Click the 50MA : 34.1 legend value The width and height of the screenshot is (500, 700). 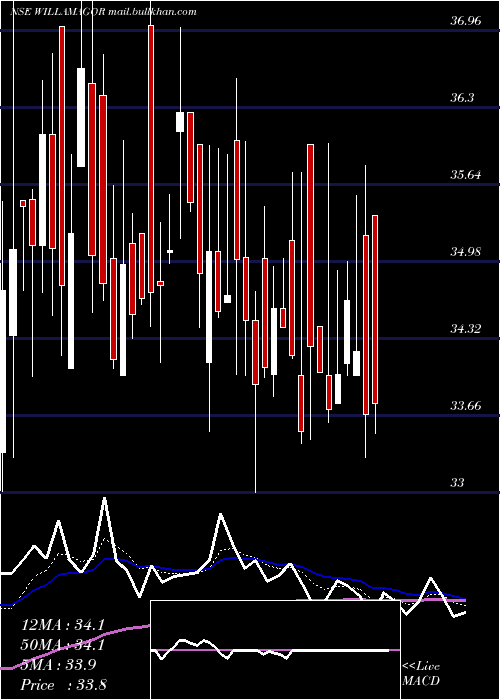[63, 645]
